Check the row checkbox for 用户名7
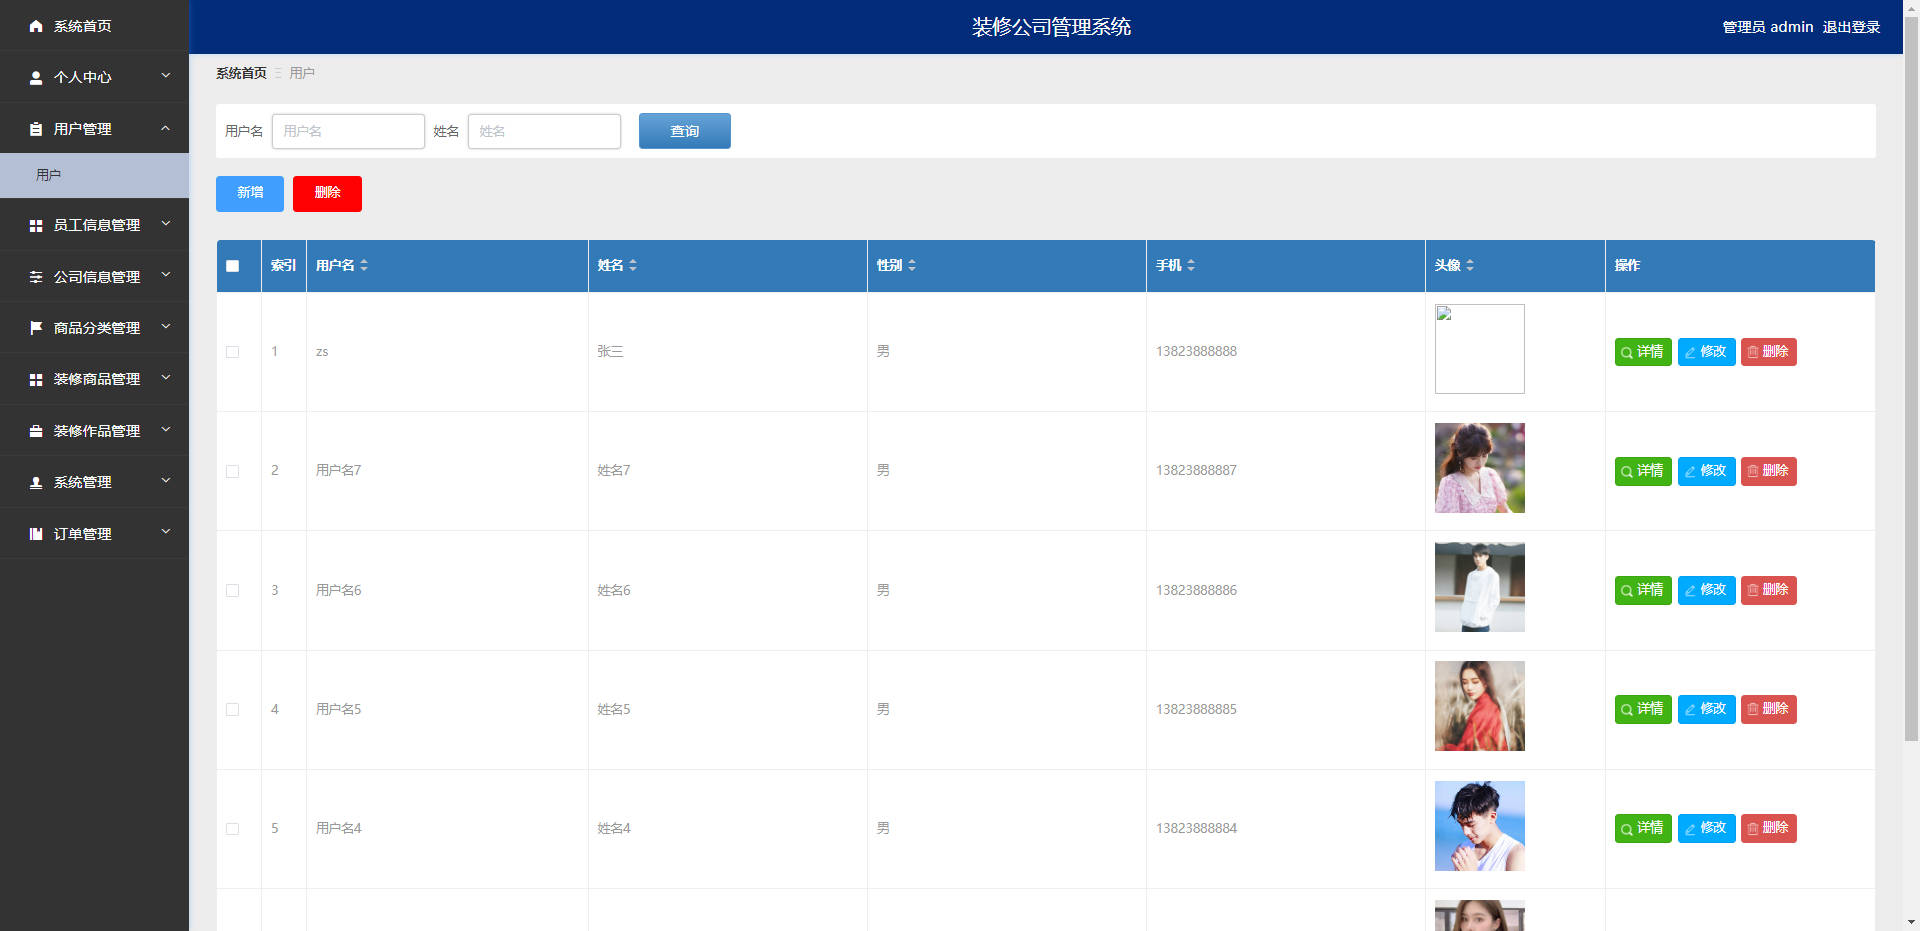1920x931 pixels. pos(233,471)
